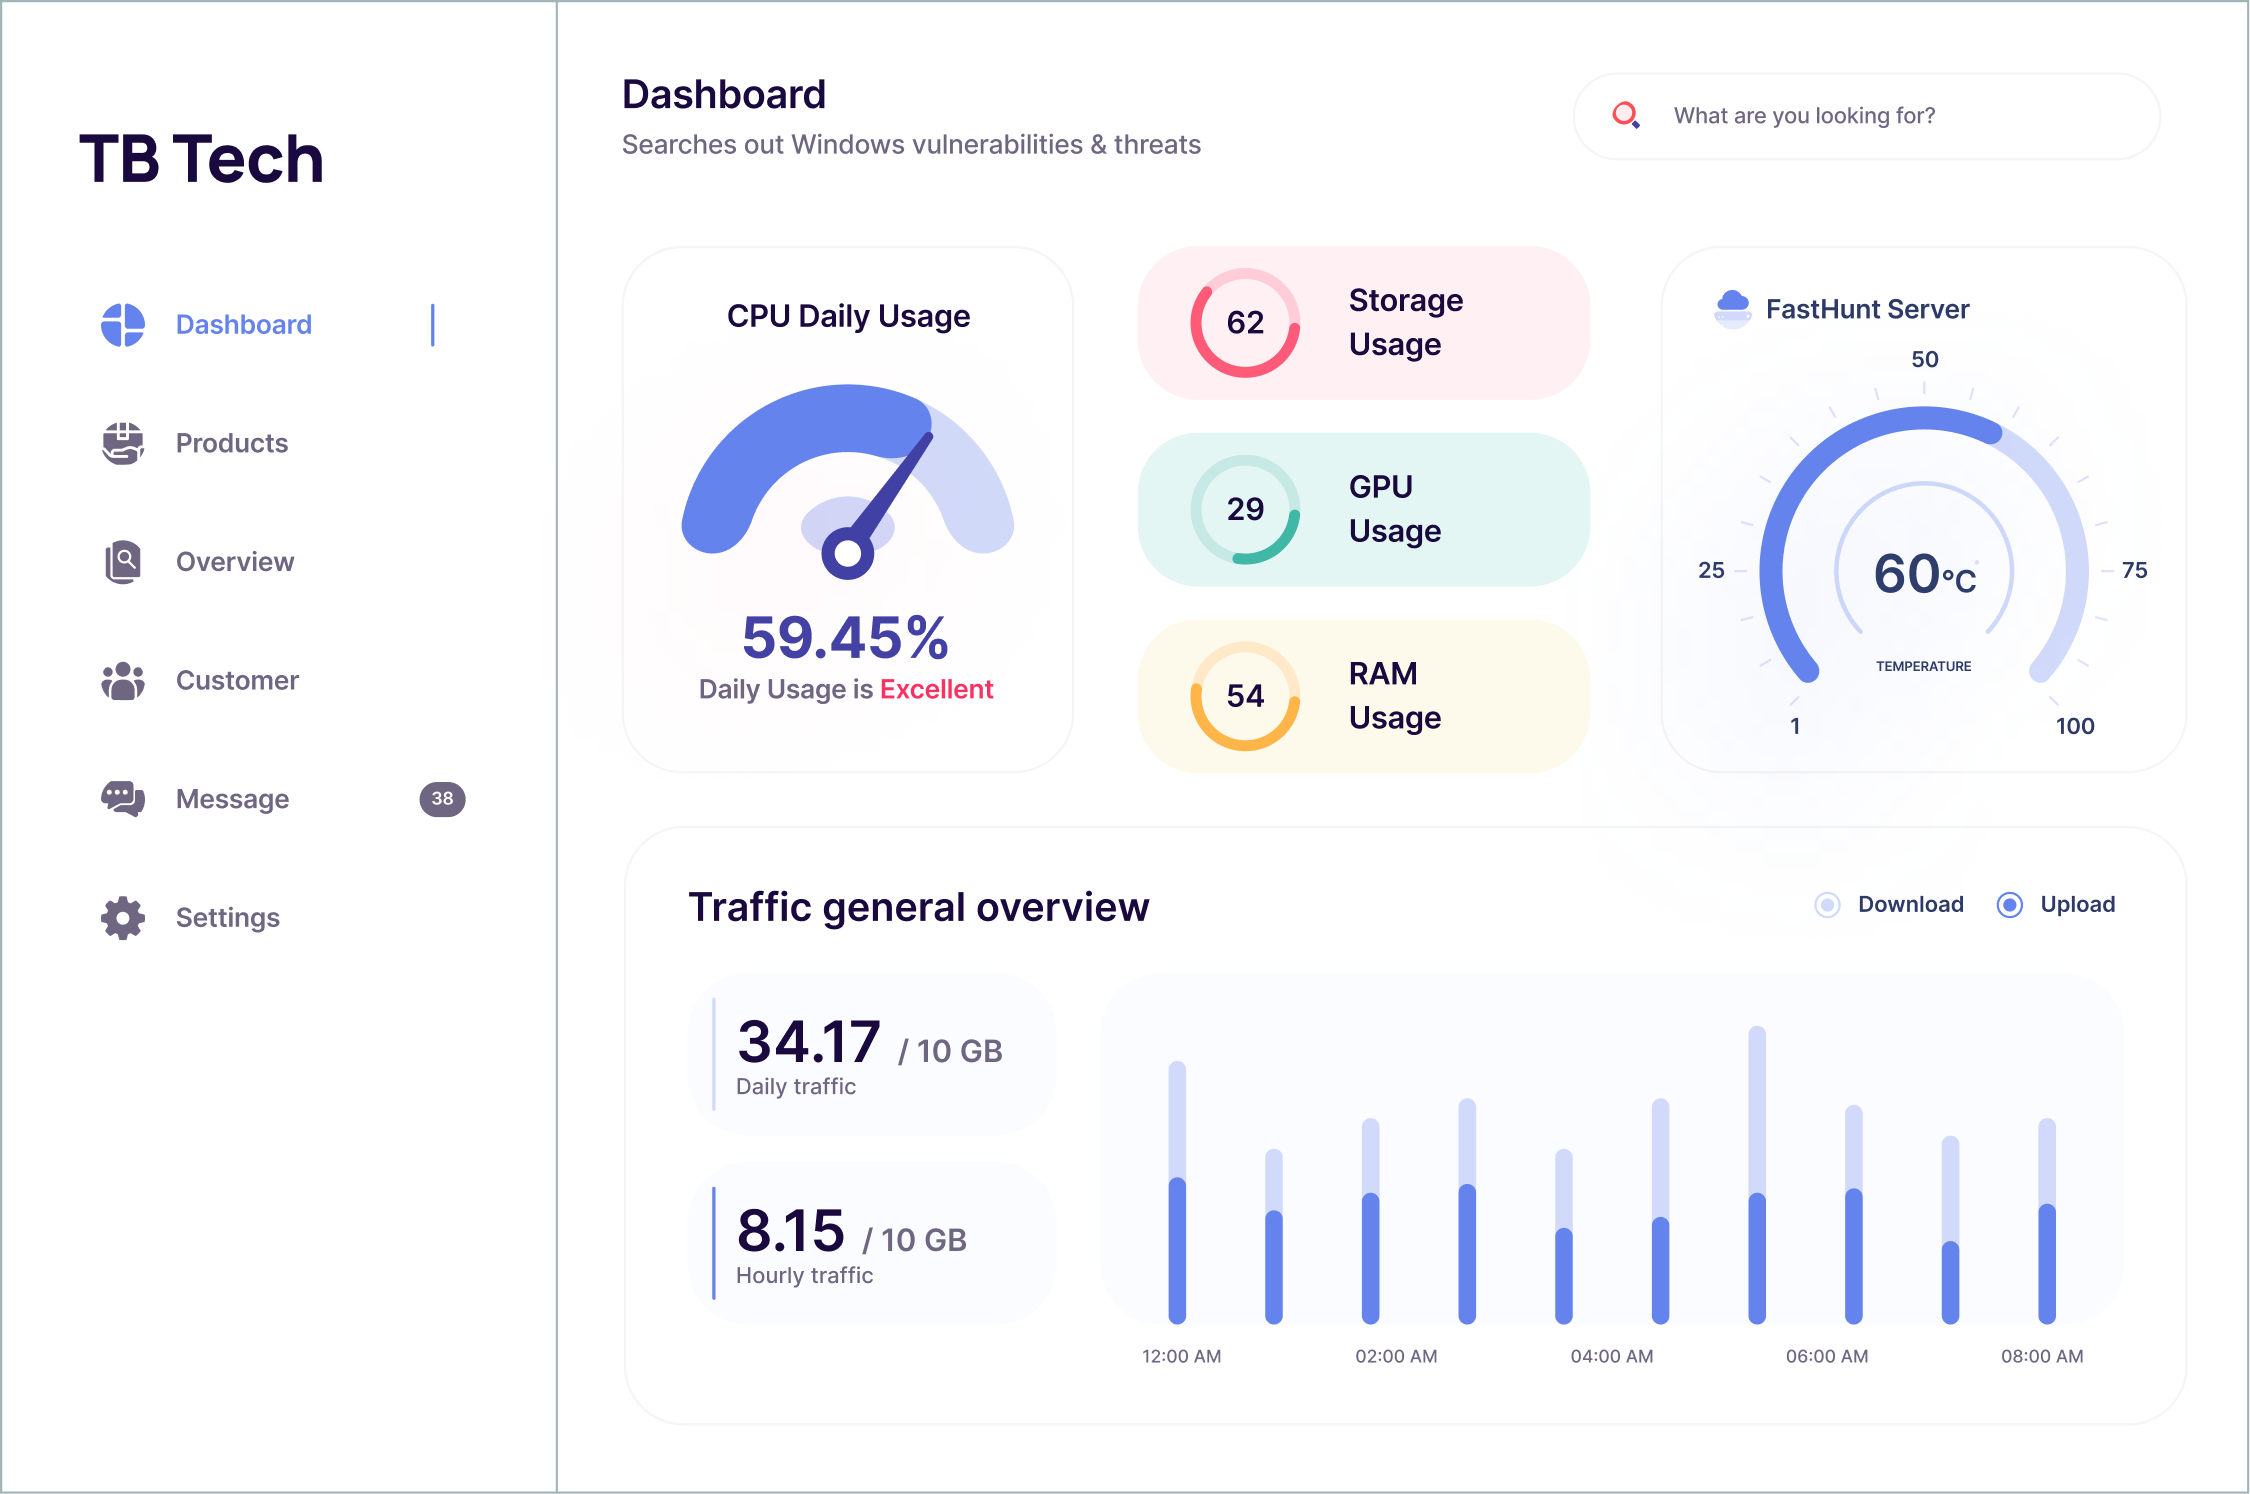The image size is (2250, 1494).
Task: Click the red search magnifier icon
Action: coord(1626,116)
